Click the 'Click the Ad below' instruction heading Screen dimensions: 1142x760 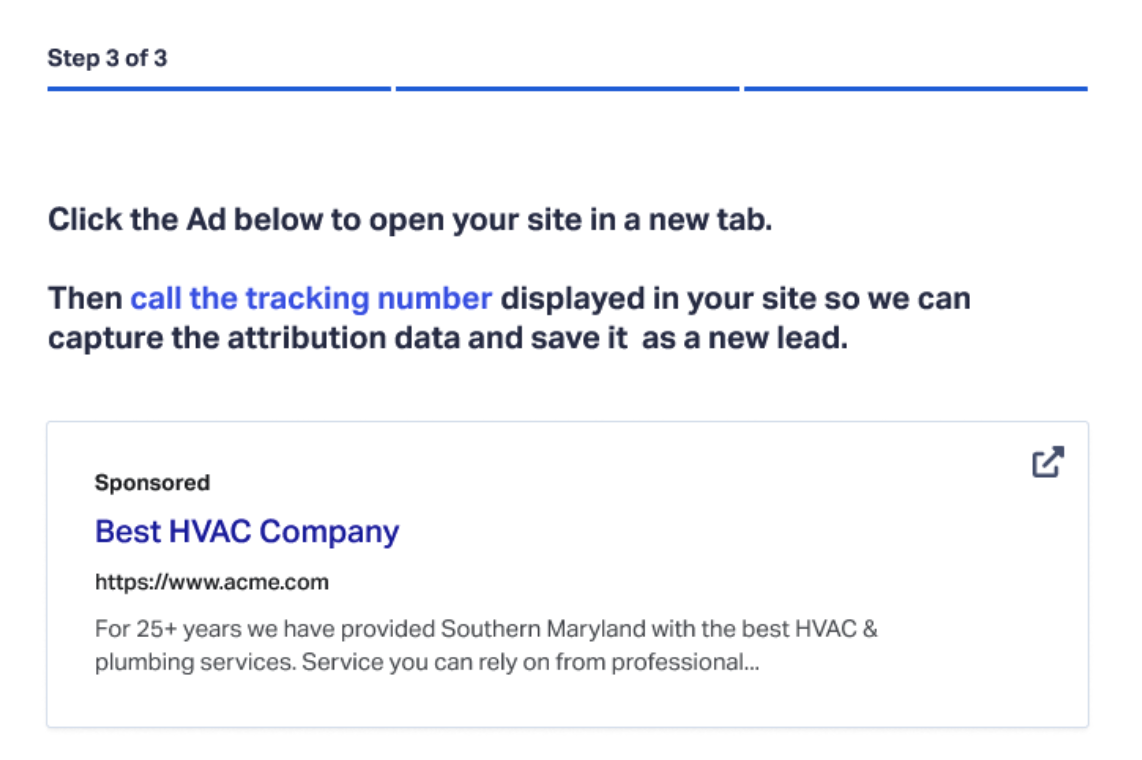click(x=410, y=220)
